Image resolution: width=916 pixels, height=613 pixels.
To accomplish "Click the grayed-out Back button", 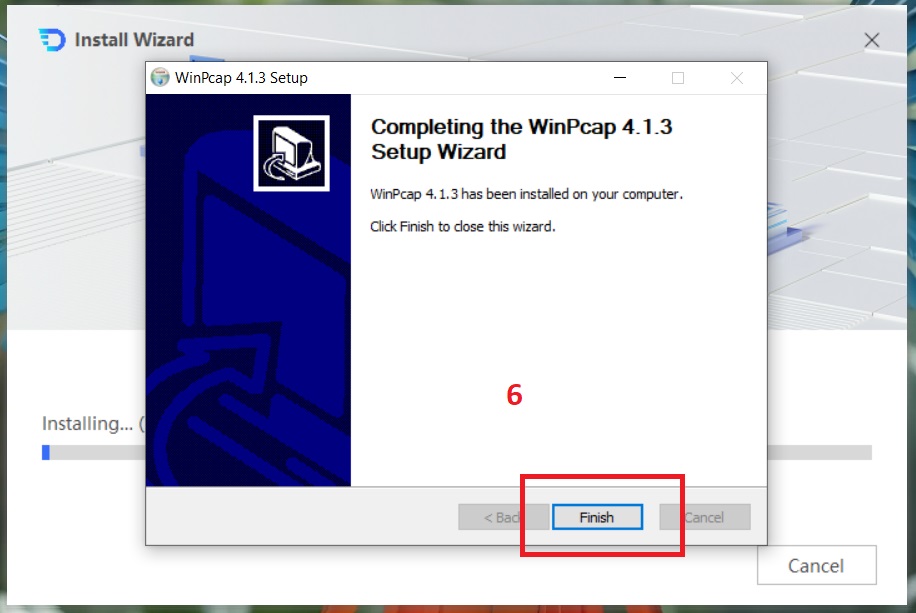I will 503,517.
